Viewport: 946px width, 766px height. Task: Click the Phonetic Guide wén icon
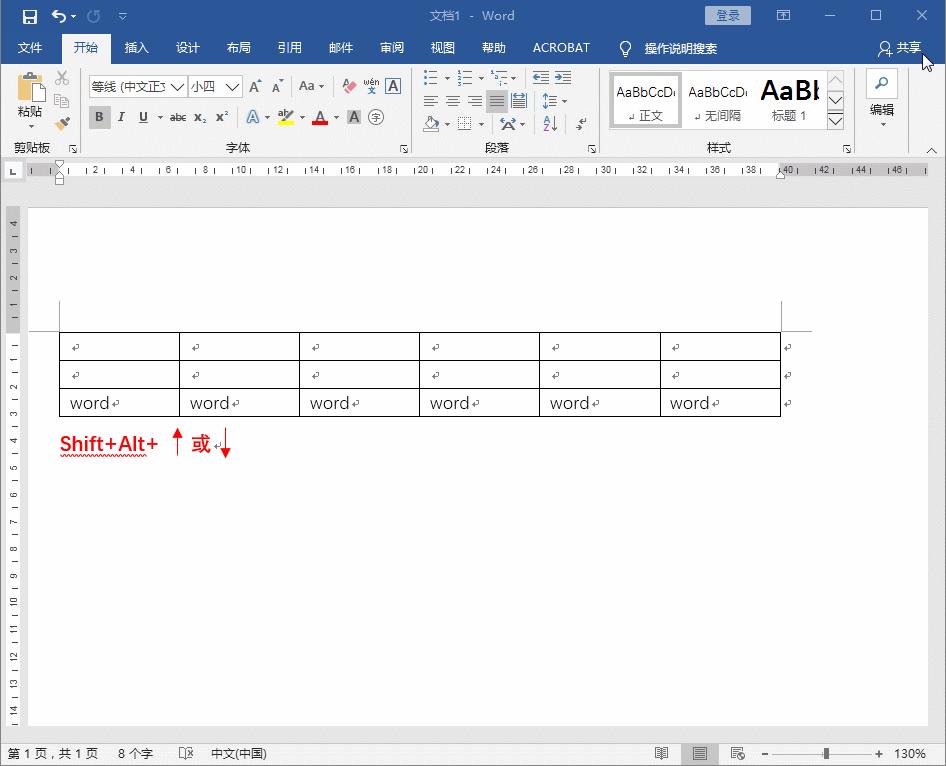tap(371, 86)
